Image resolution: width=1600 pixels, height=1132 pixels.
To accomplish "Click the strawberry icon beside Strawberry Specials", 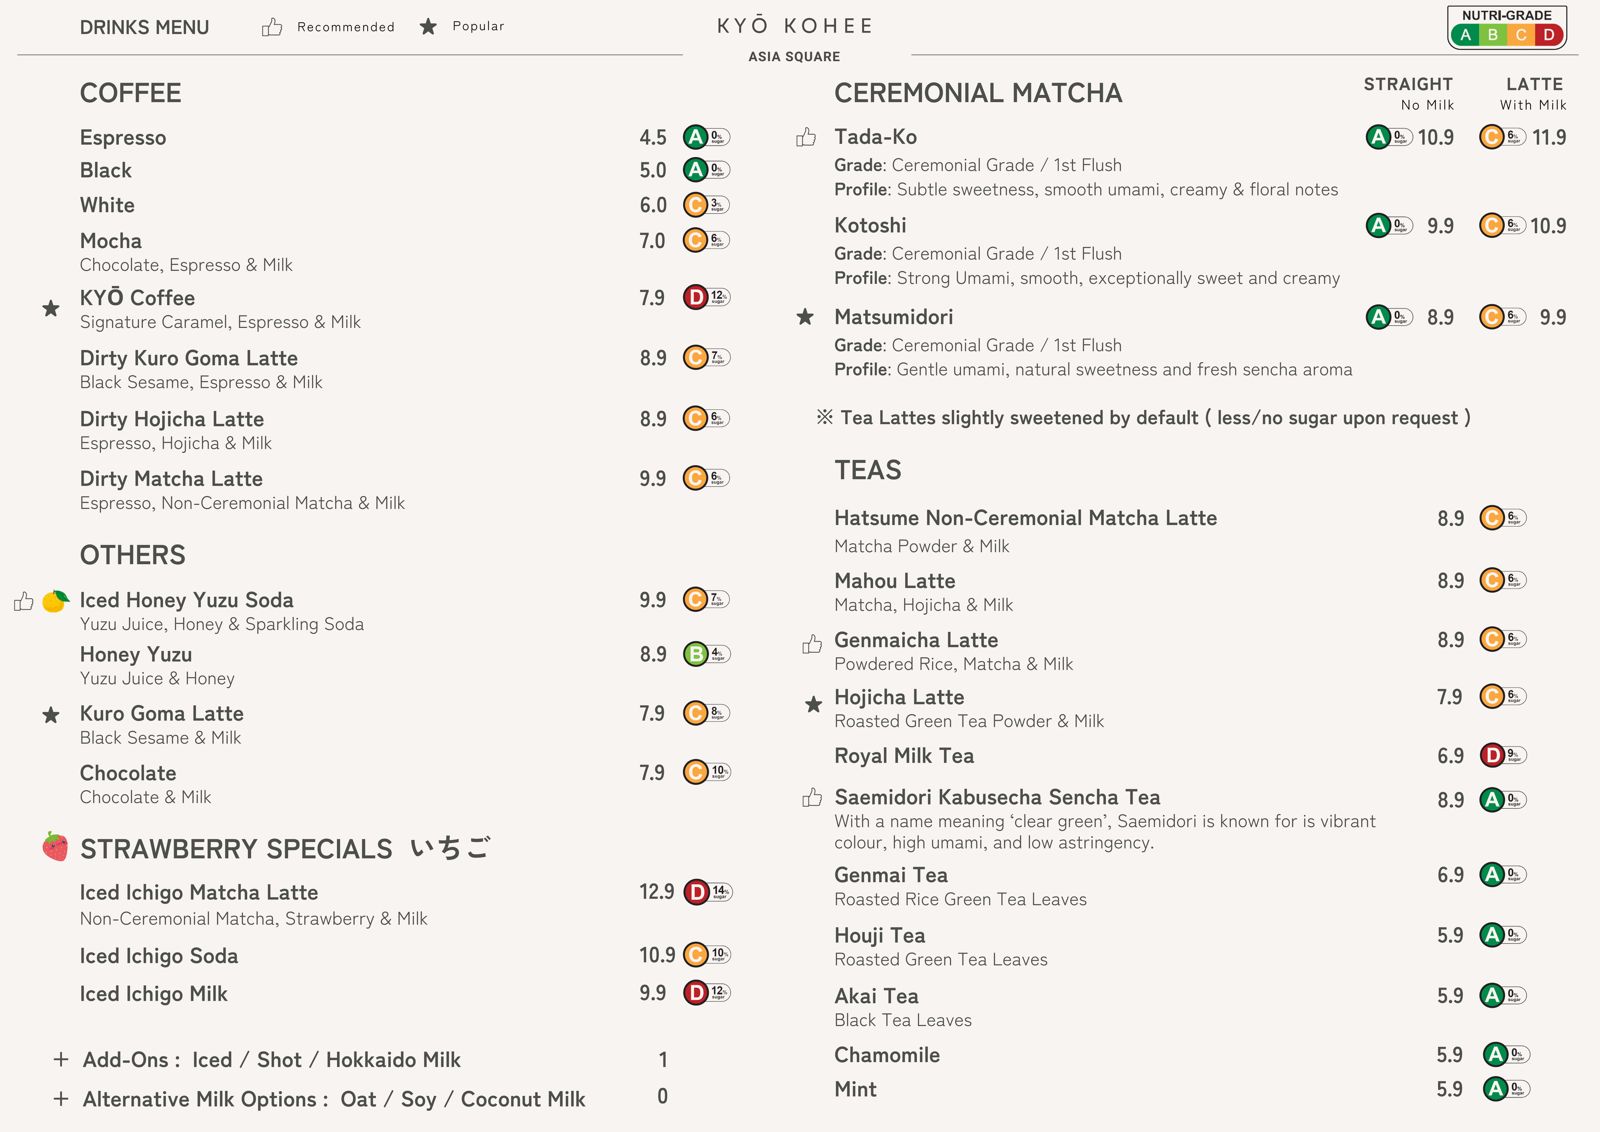I will (x=55, y=846).
